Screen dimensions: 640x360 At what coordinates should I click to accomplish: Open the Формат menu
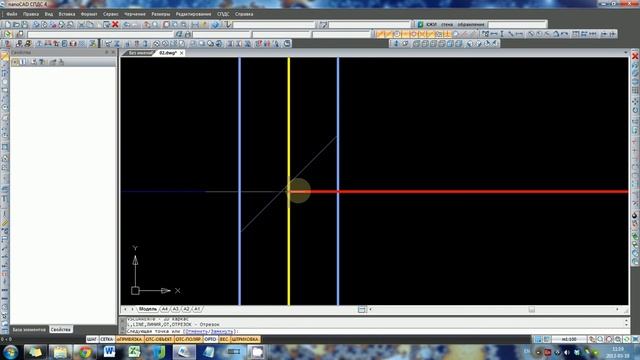click(89, 14)
